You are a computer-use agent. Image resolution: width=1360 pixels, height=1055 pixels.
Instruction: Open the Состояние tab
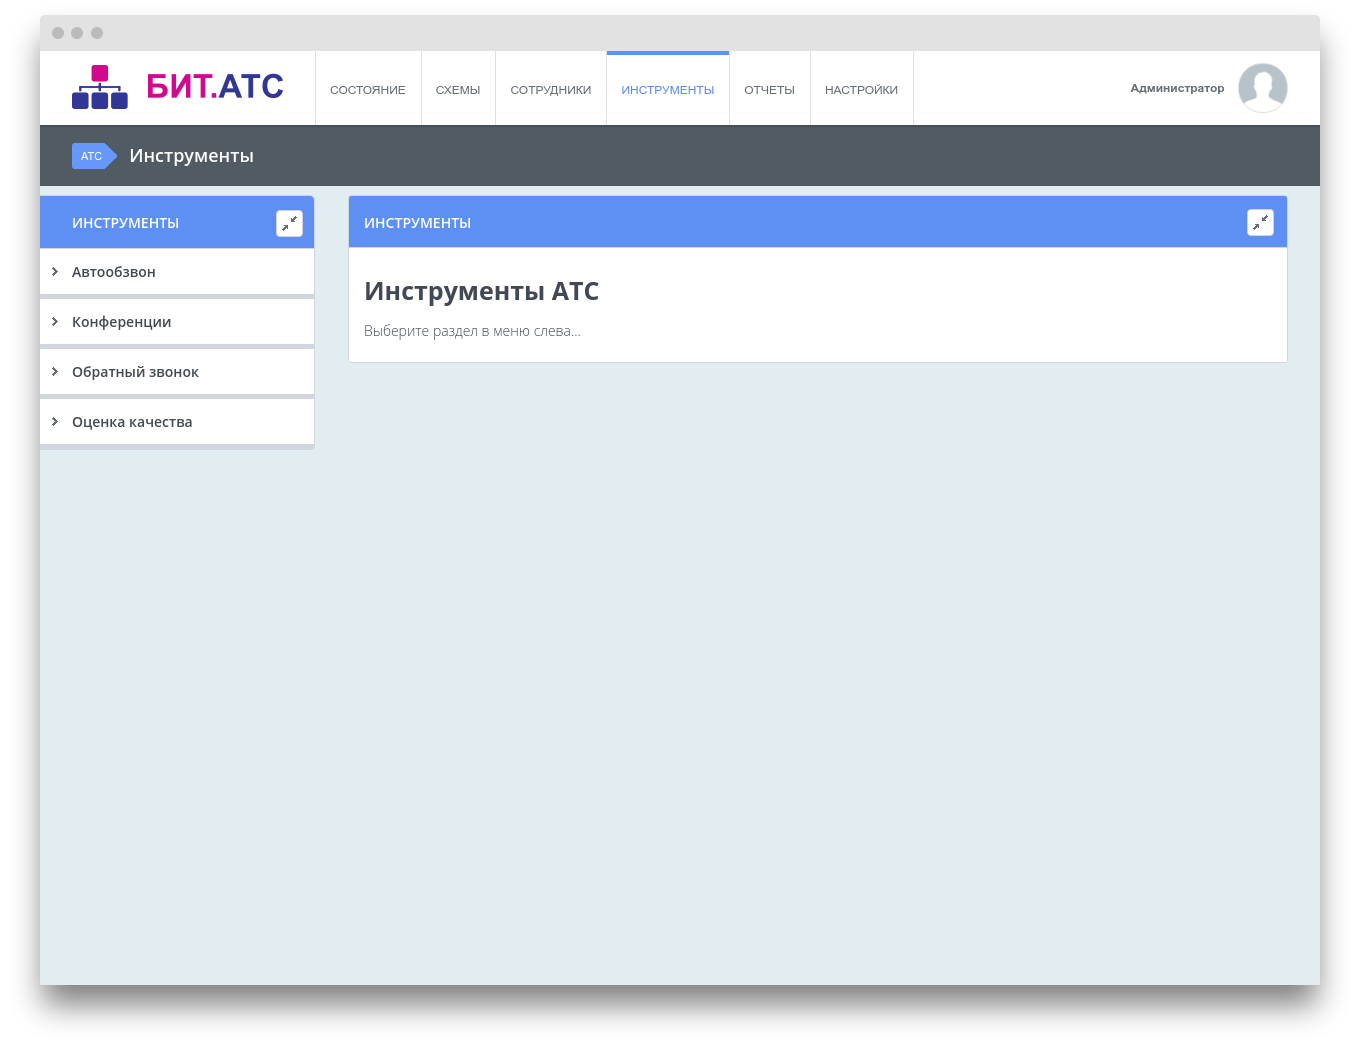click(368, 90)
